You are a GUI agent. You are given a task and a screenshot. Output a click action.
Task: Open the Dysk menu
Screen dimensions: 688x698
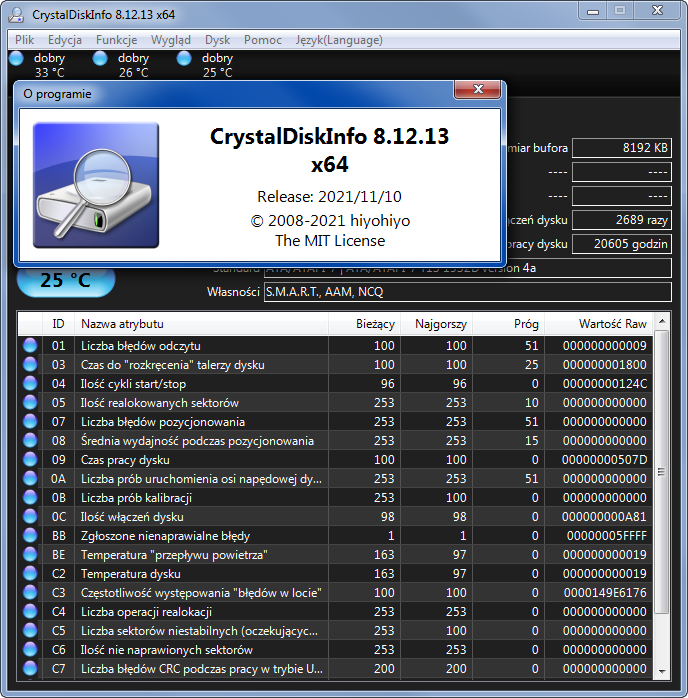[217, 40]
